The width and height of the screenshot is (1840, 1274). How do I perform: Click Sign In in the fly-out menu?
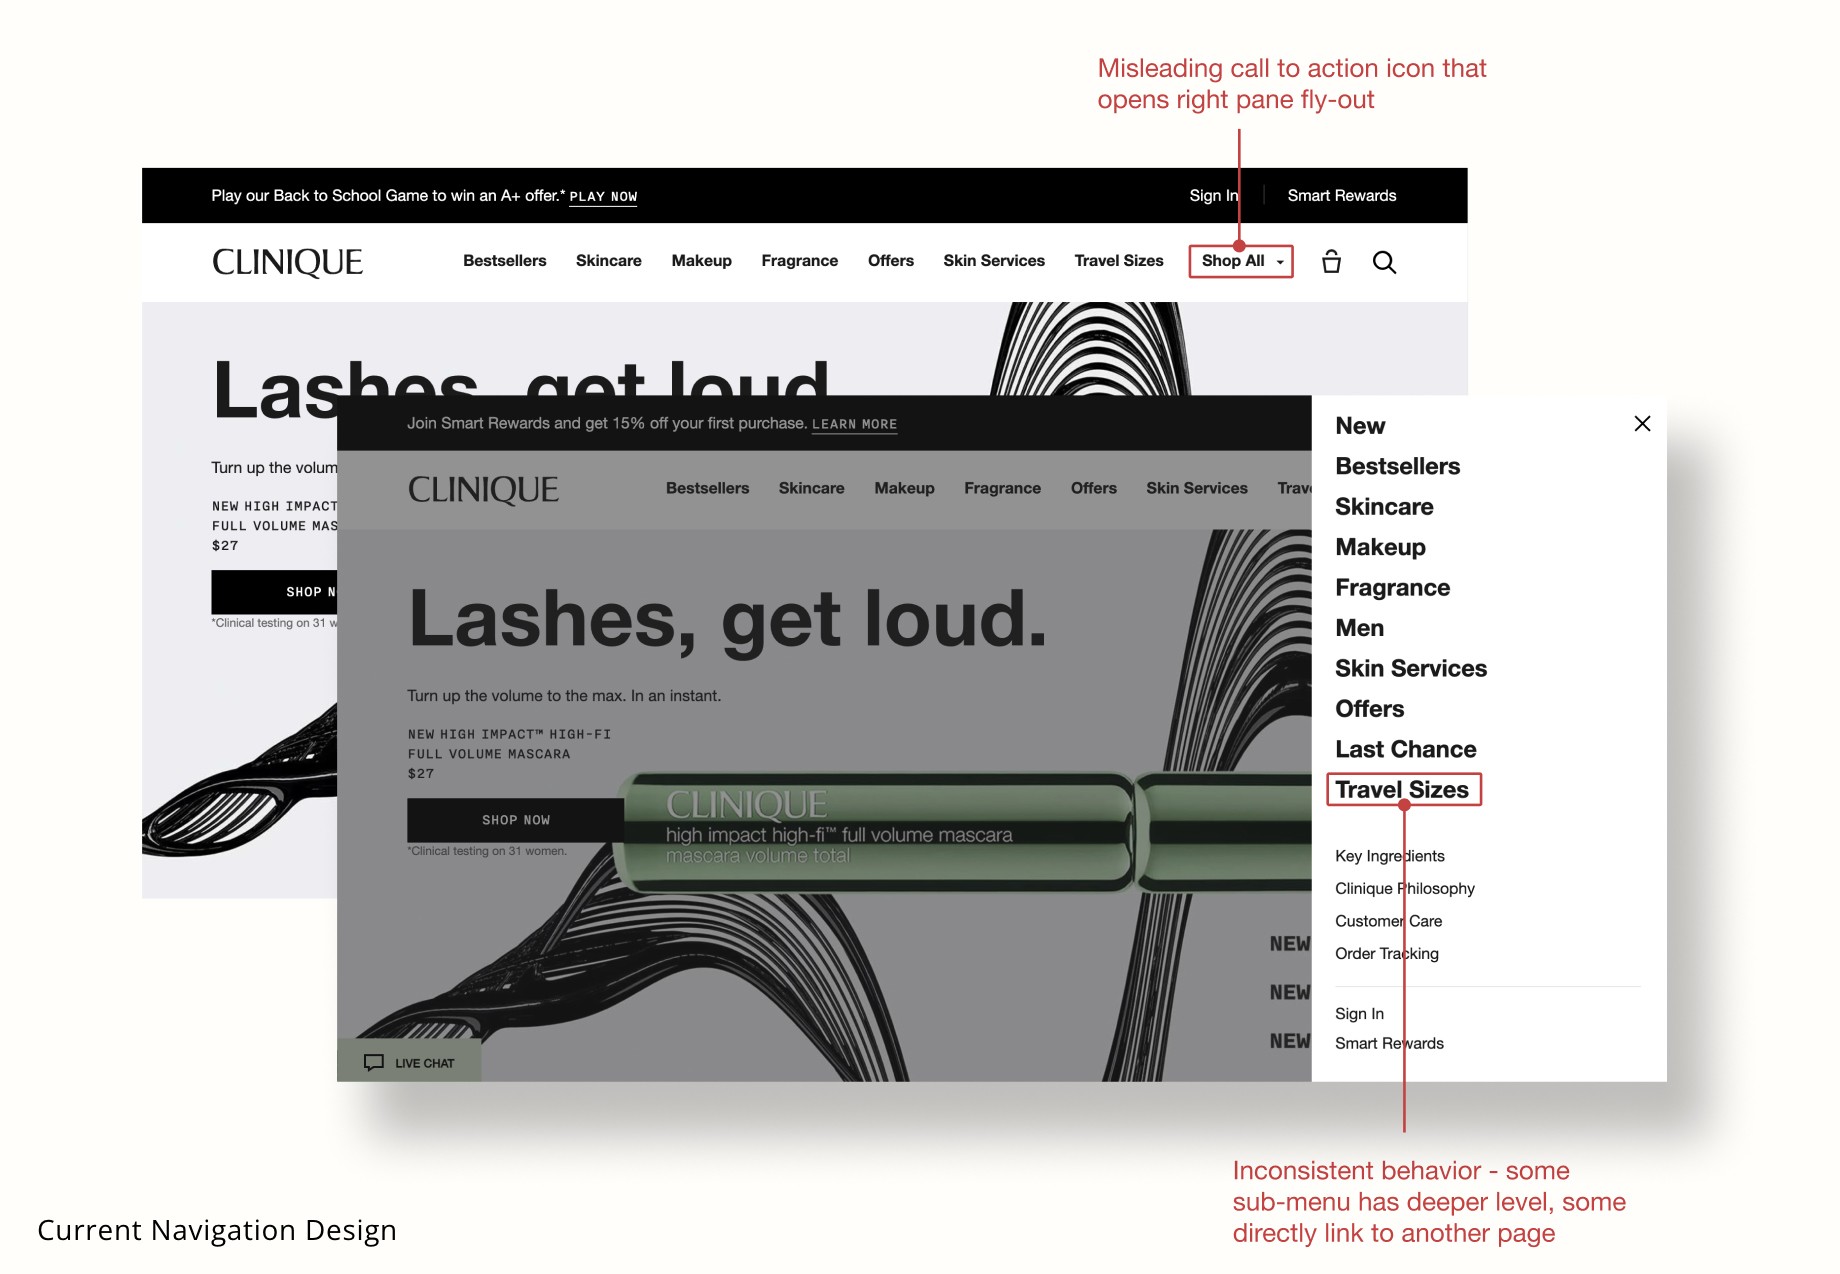pyautogui.click(x=1360, y=1014)
